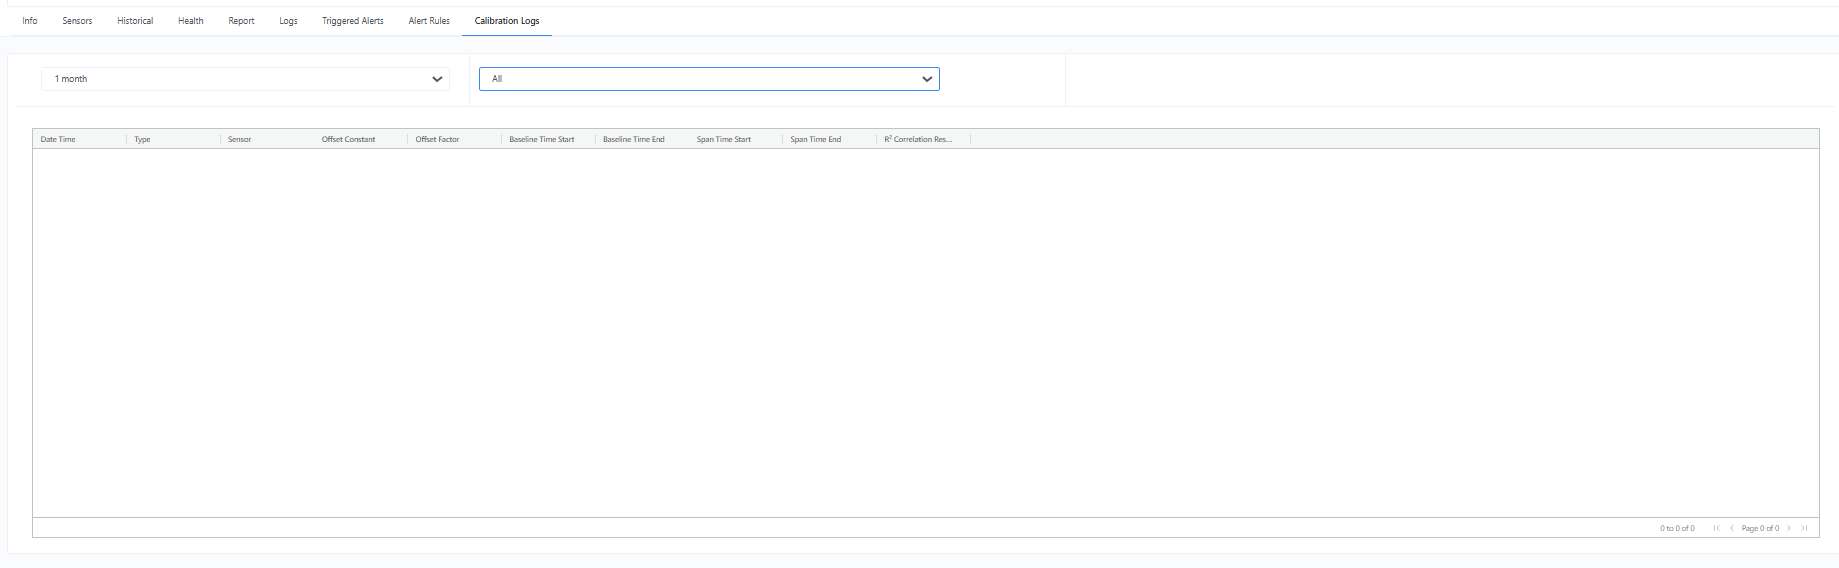Click the 0 to 0 of 0 count
This screenshot has height=568, width=1839.
pyautogui.click(x=1677, y=528)
